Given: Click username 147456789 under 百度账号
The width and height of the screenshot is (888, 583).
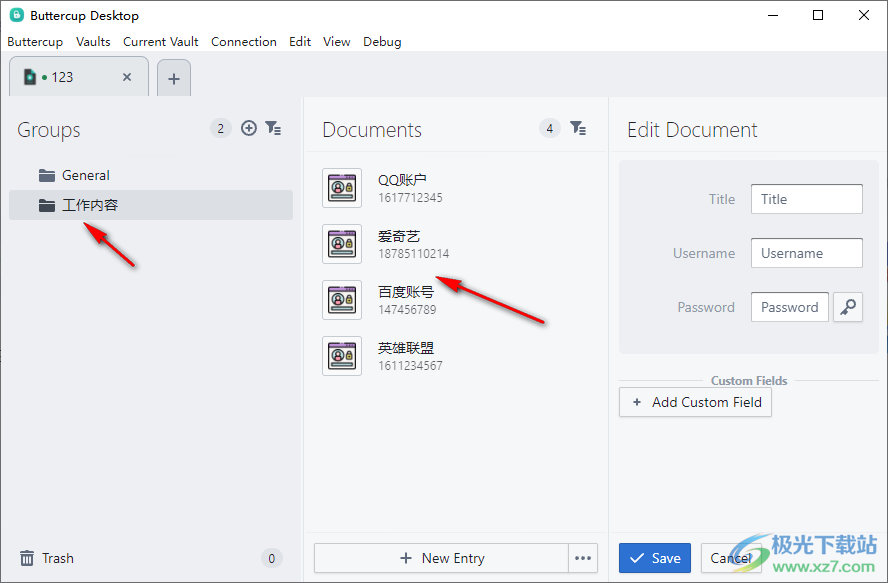Looking at the screenshot, I should pyautogui.click(x=407, y=310).
